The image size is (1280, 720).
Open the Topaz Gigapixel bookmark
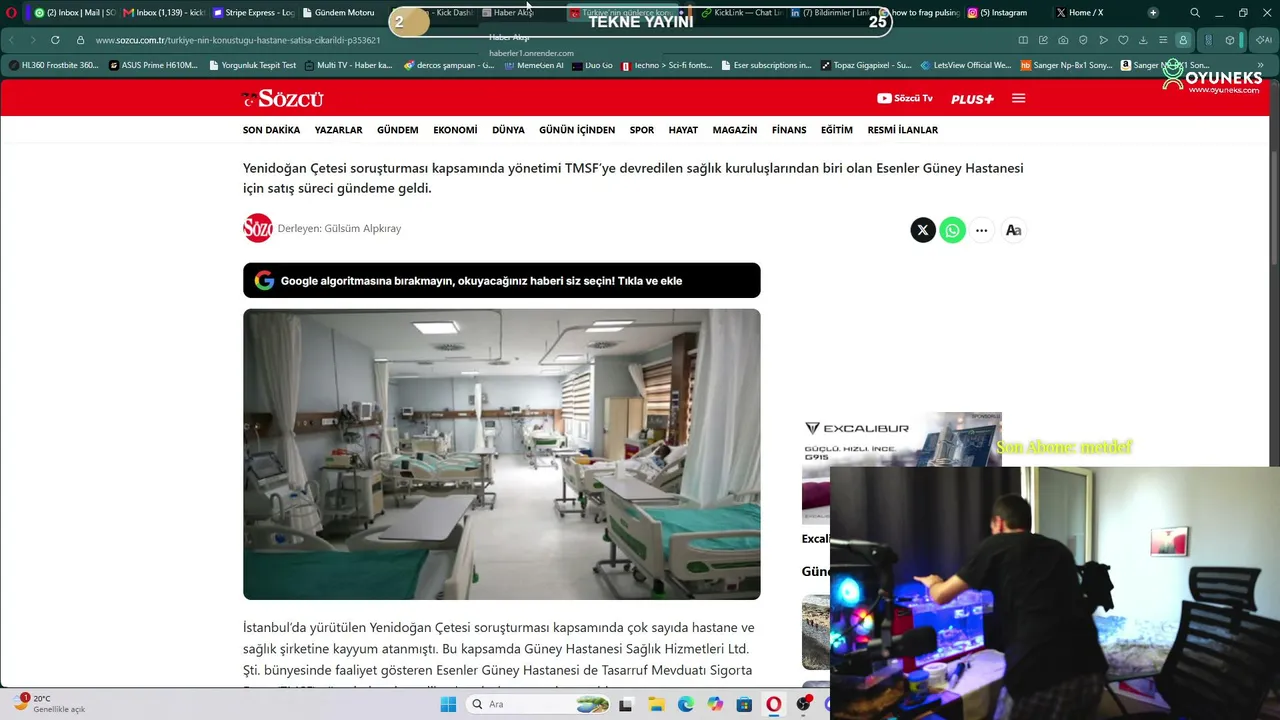pos(865,65)
